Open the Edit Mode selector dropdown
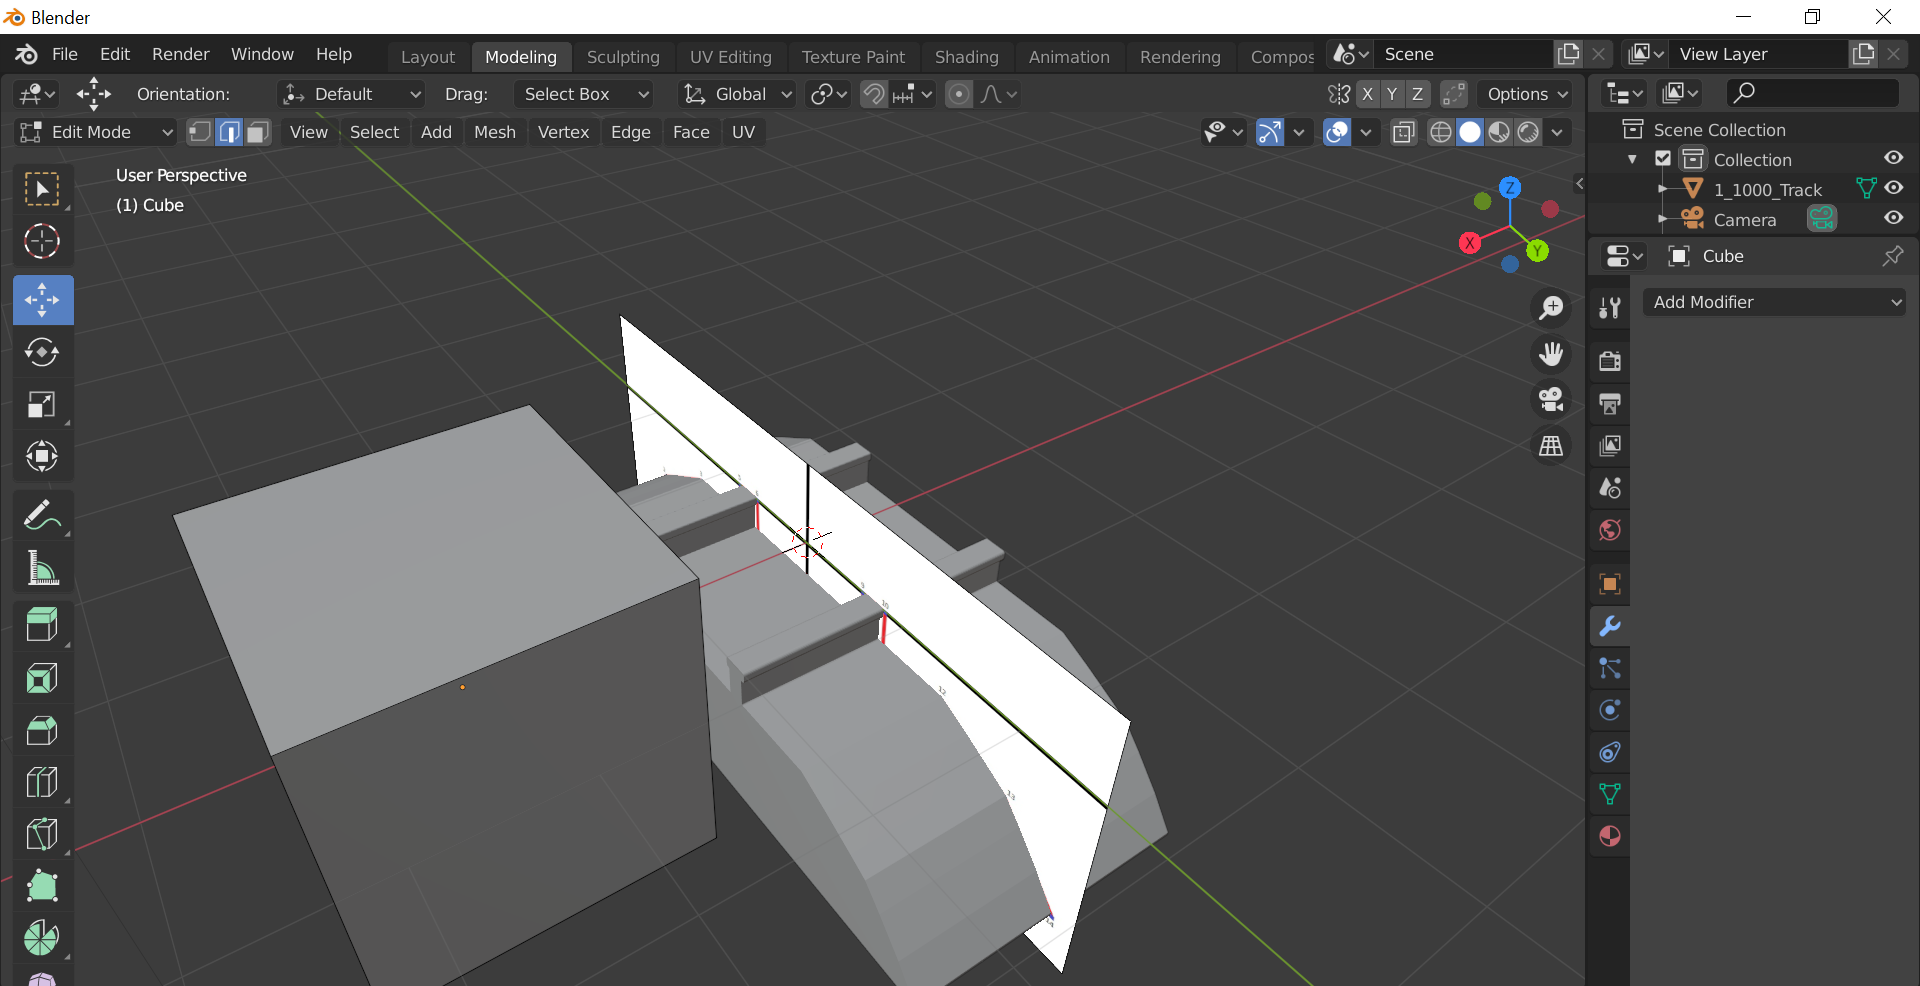The width and height of the screenshot is (1920, 986). click(x=96, y=132)
